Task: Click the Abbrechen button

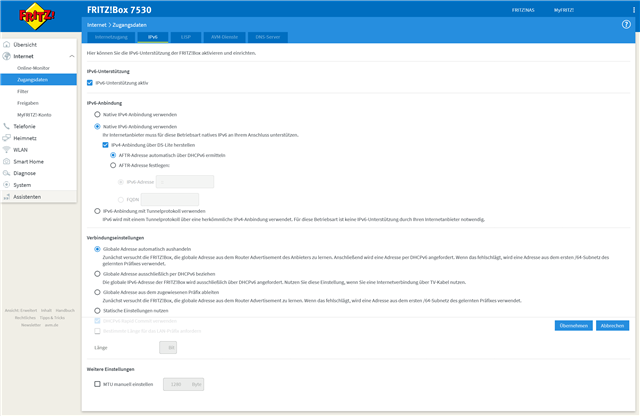Action: tap(612, 326)
